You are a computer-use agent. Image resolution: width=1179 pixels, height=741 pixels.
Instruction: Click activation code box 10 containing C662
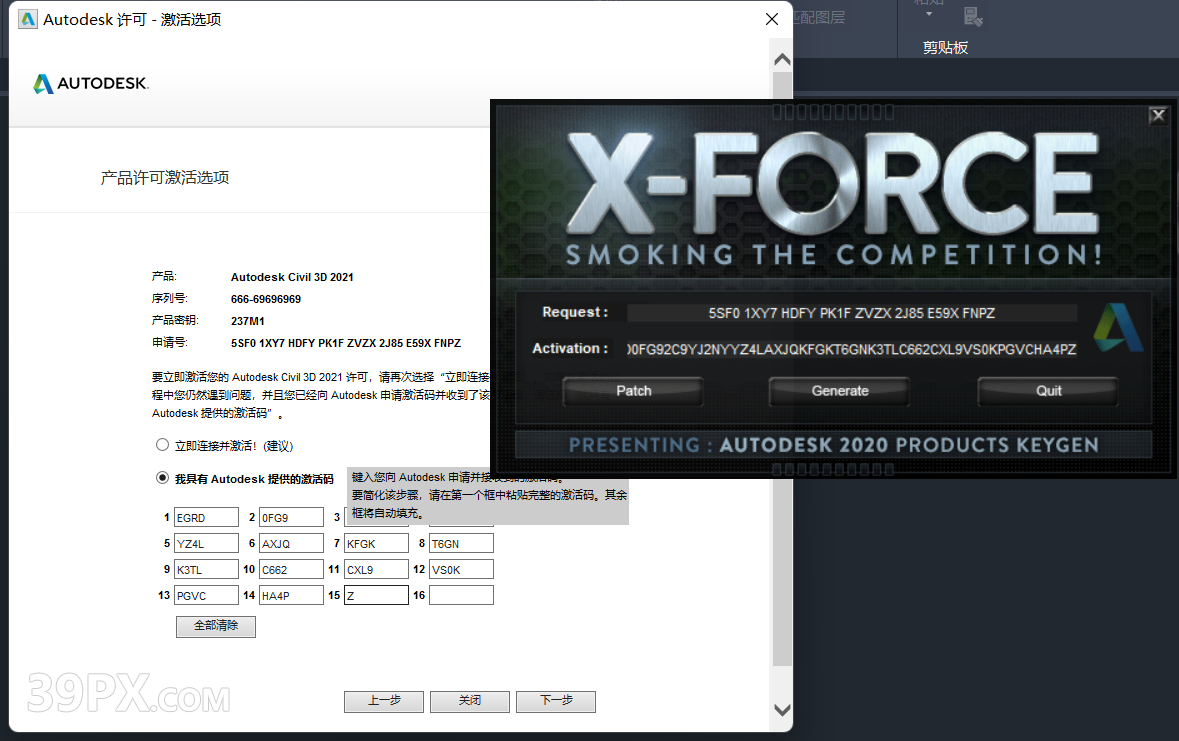click(291, 569)
